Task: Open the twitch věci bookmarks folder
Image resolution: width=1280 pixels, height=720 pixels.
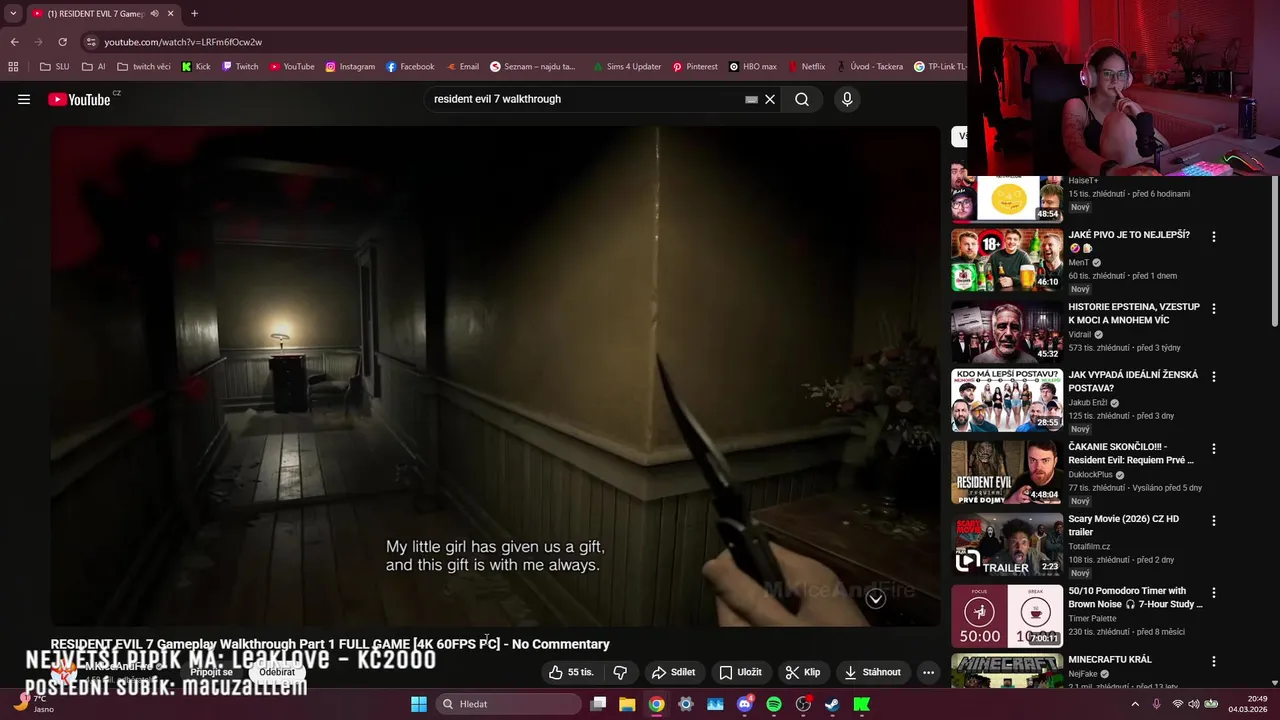Action: (x=144, y=67)
